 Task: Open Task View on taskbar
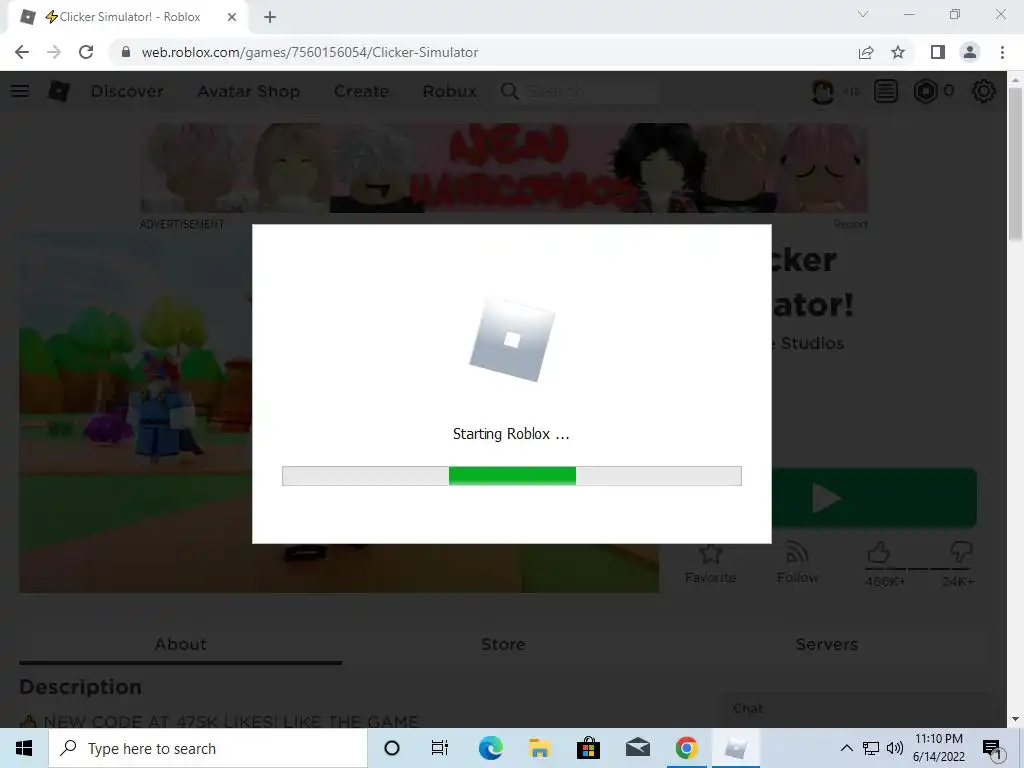(x=440, y=748)
